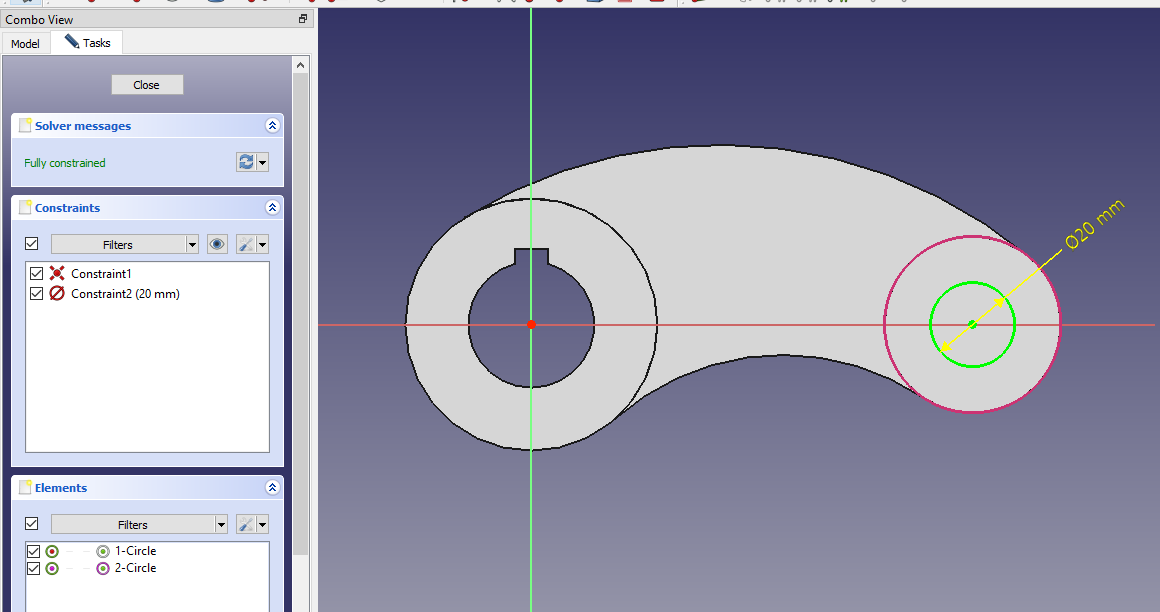Viewport: 1160px width, 612px height.
Task: Switch to the Model tab
Action: pyautogui.click(x=25, y=44)
